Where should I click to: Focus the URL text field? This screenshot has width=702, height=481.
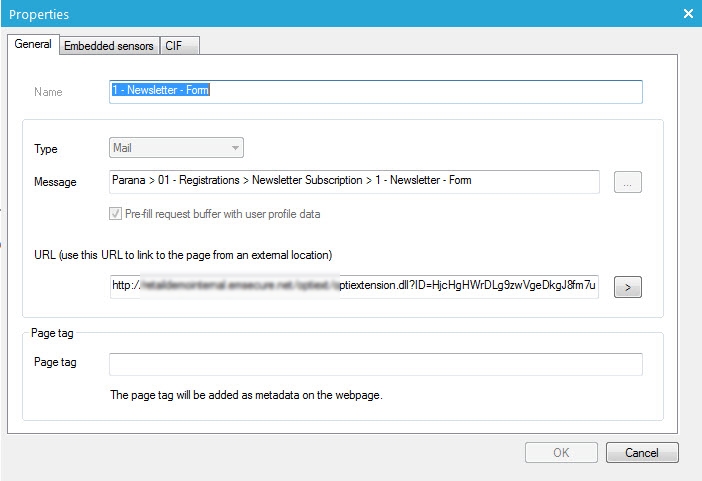[354, 286]
